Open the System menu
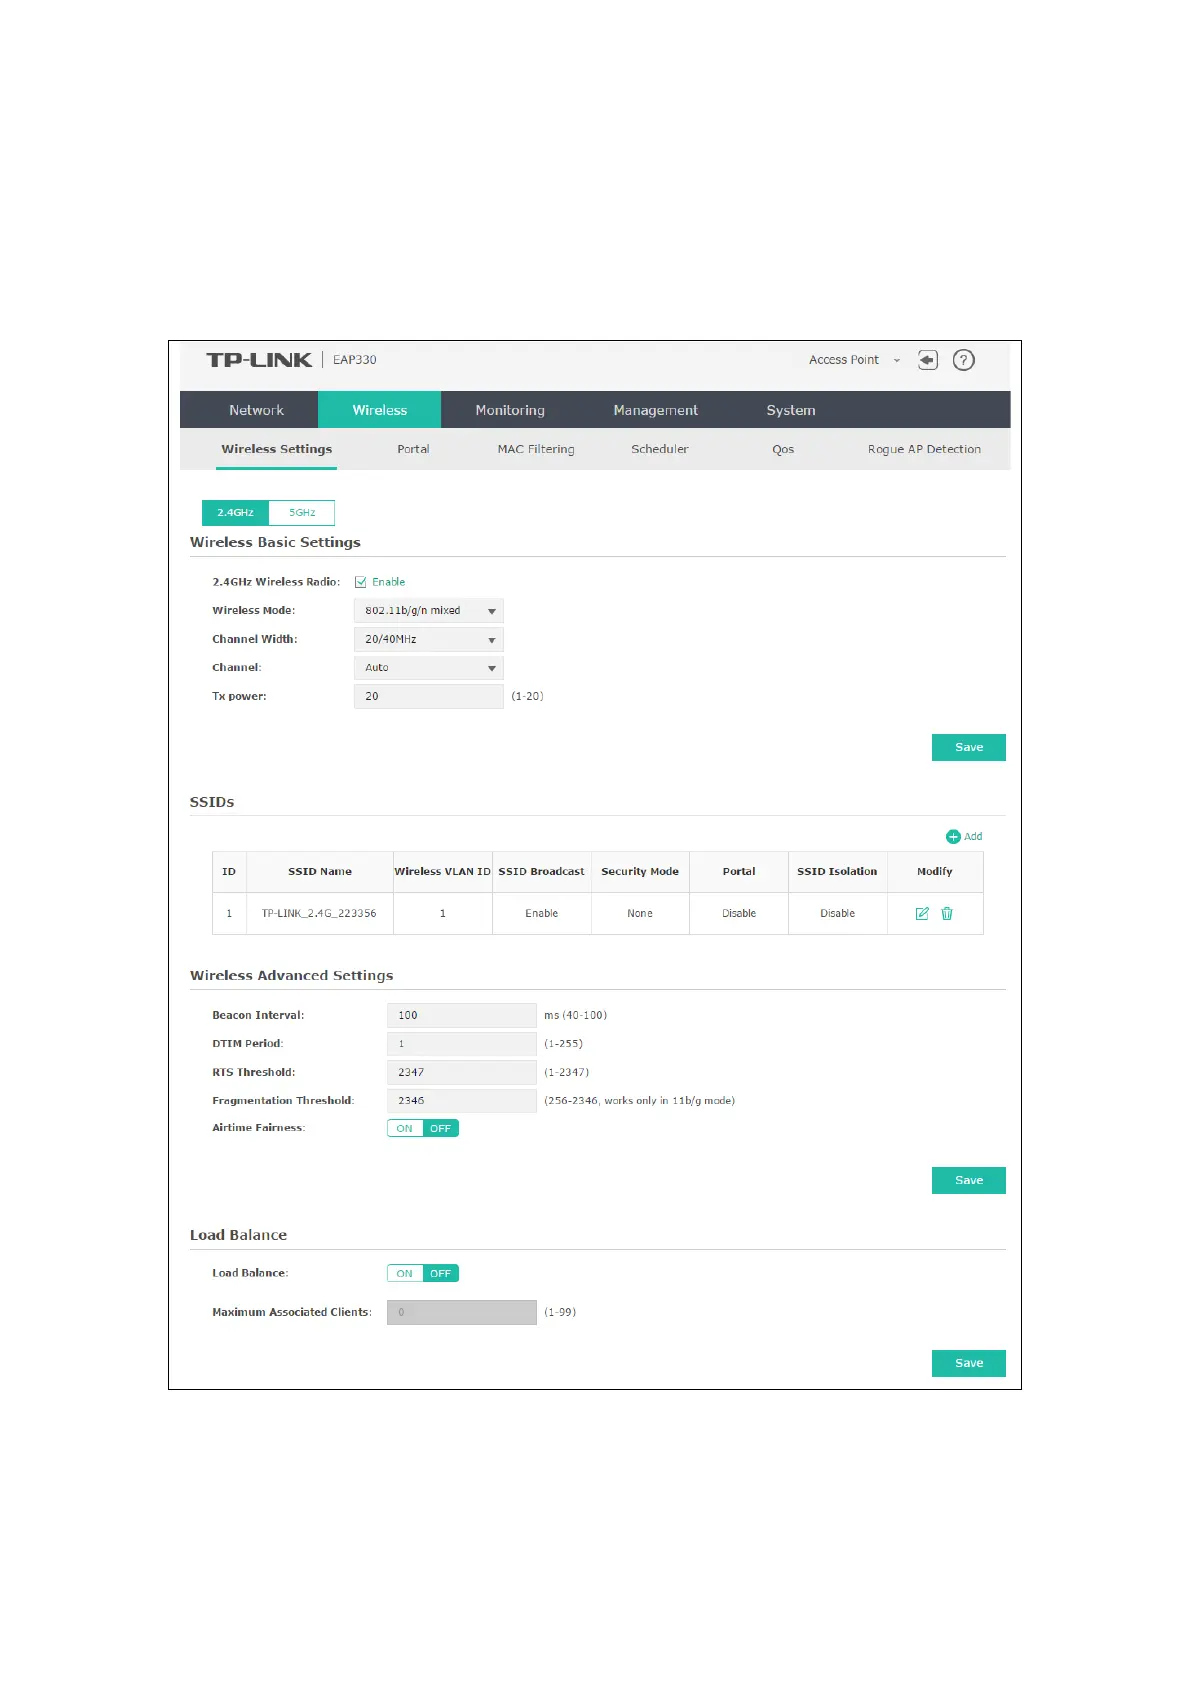 coord(791,410)
